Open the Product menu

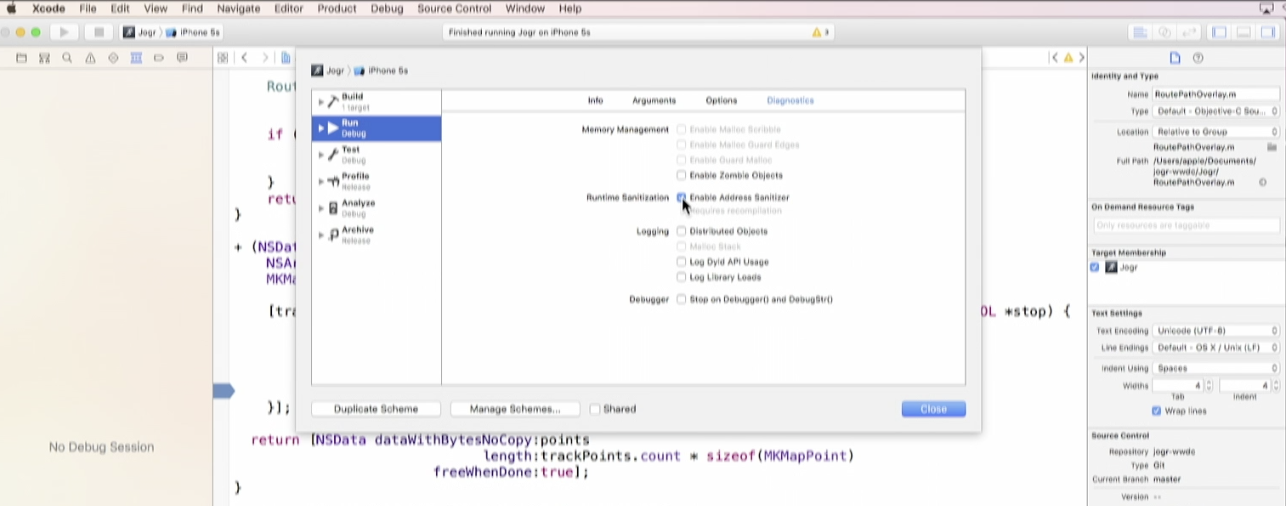[x=337, y=8]
